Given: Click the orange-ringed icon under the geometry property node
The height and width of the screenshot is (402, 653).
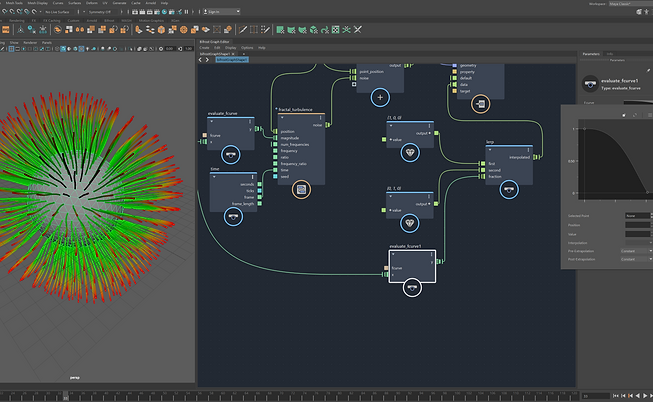Looking at the screenshot, I should (x=480, y=104).
